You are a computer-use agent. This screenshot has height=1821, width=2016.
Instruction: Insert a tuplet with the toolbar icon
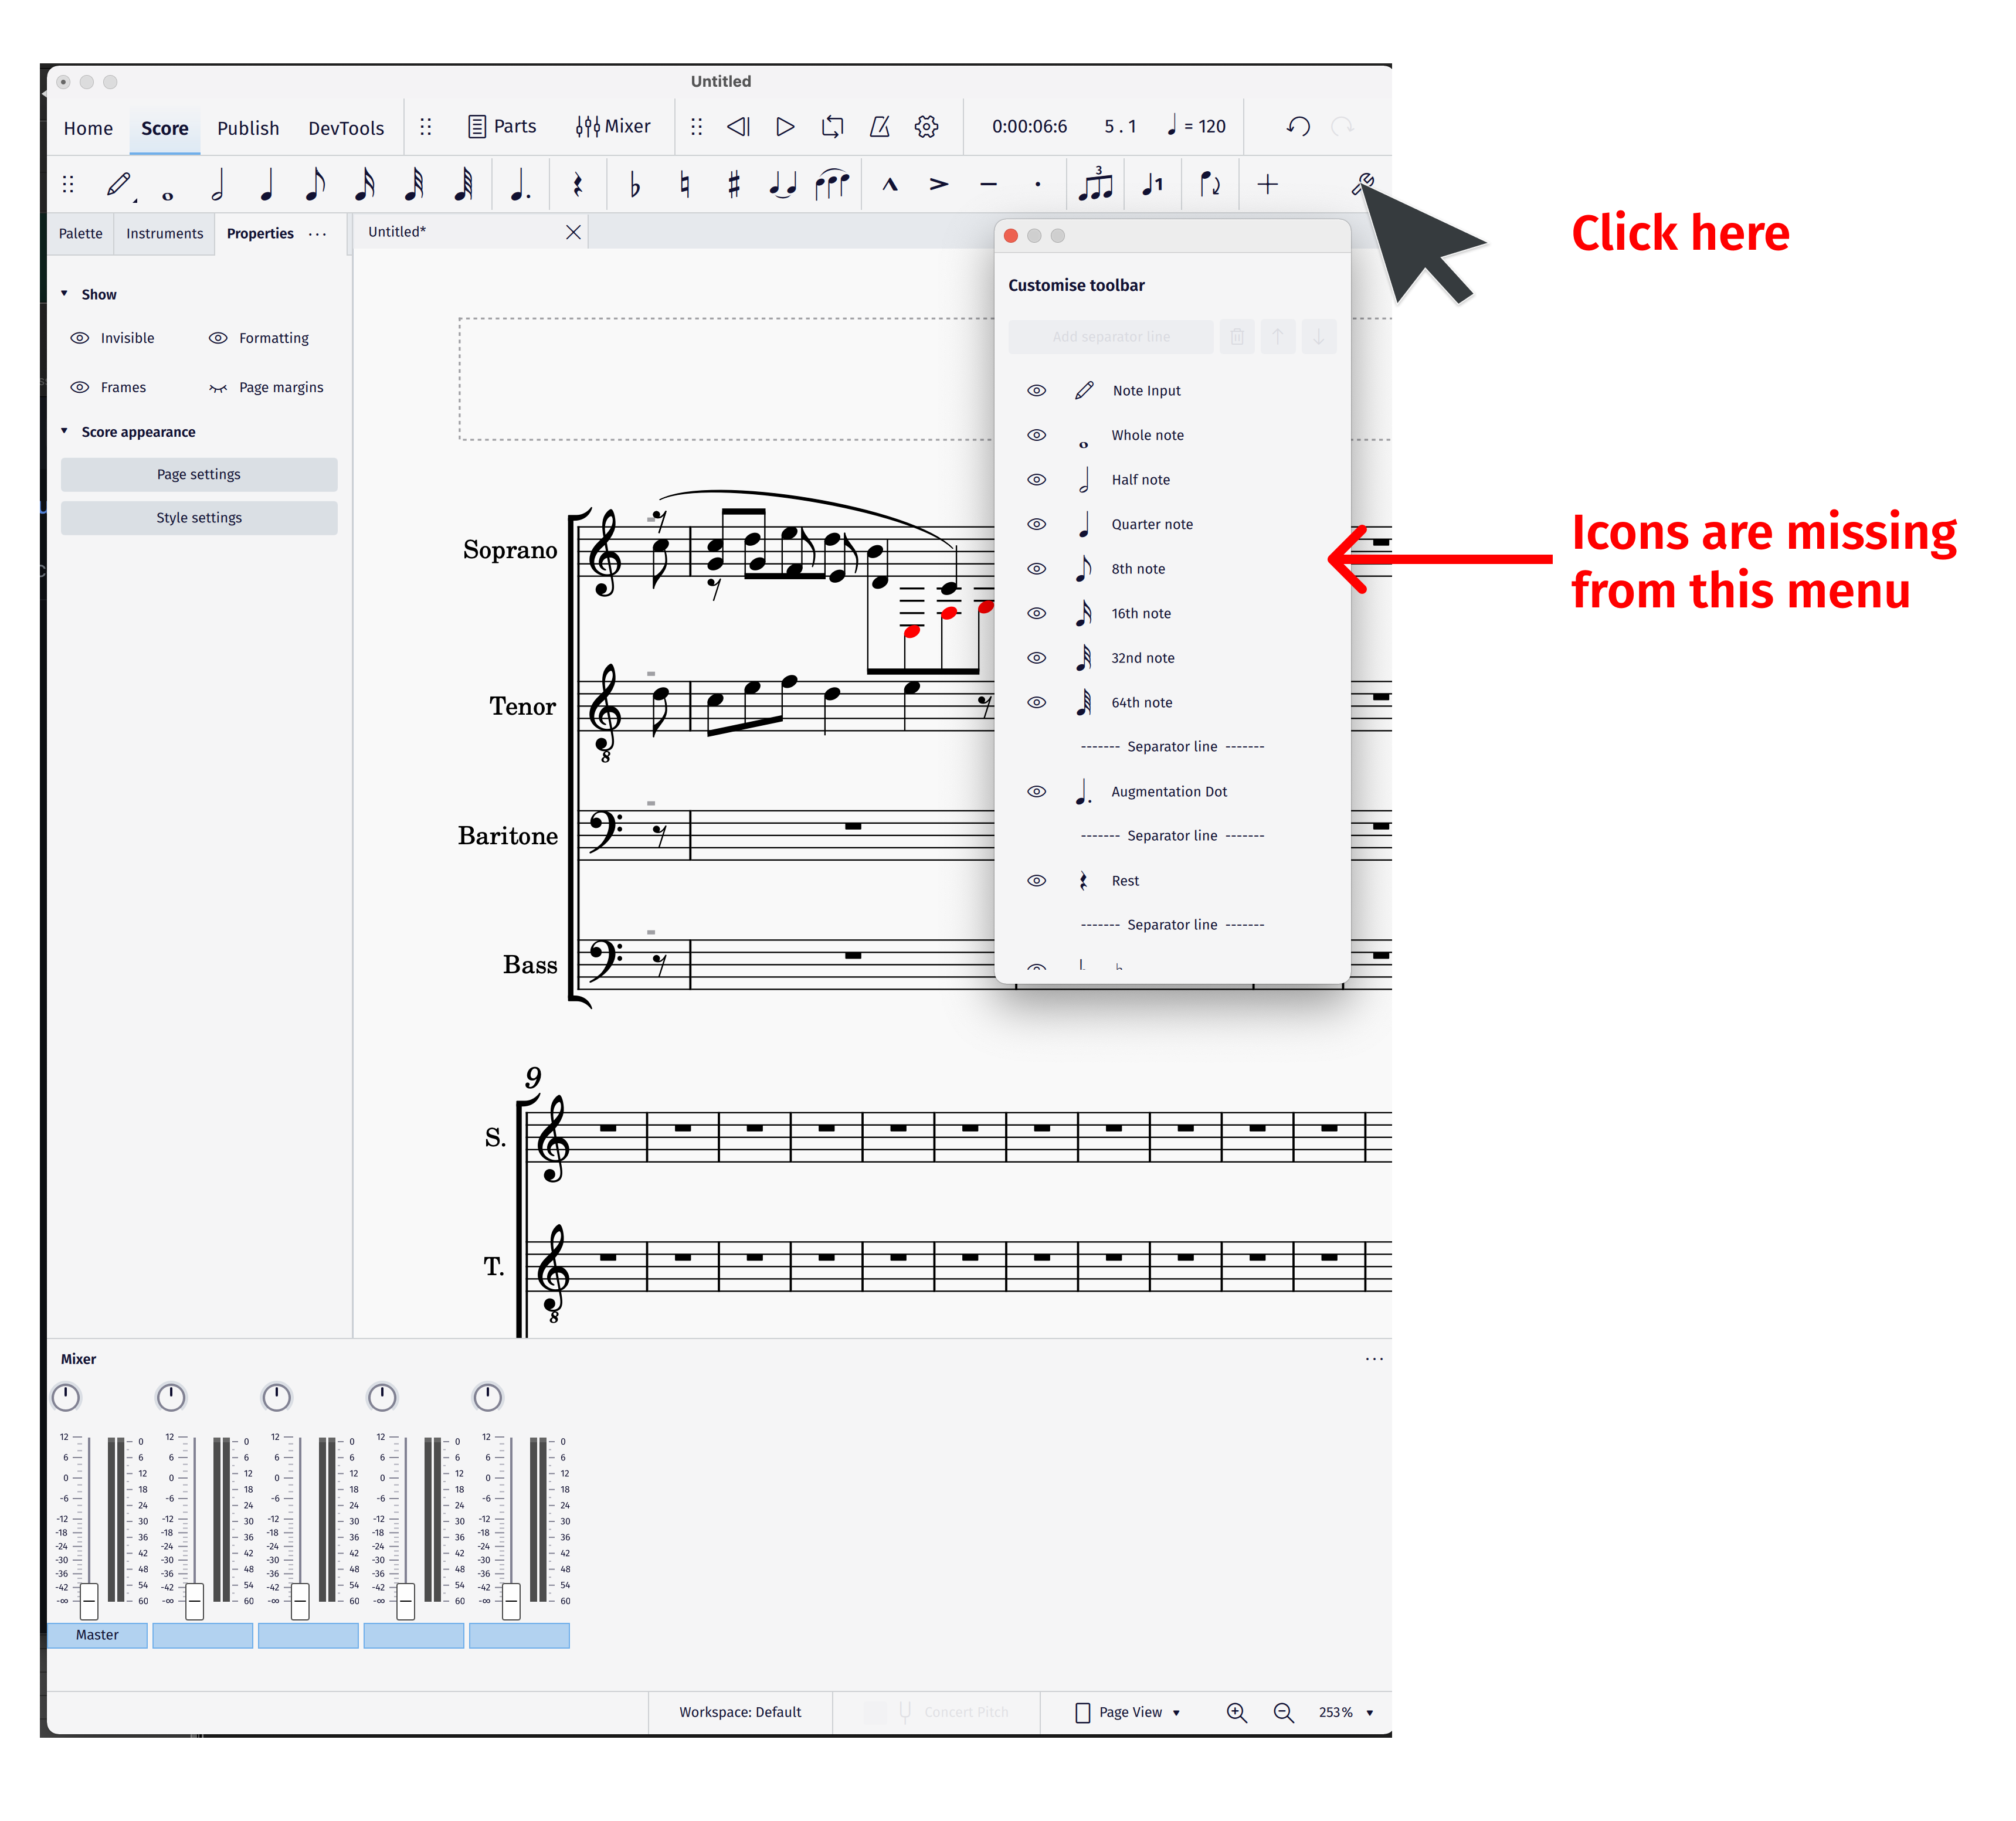point(1096,184)
